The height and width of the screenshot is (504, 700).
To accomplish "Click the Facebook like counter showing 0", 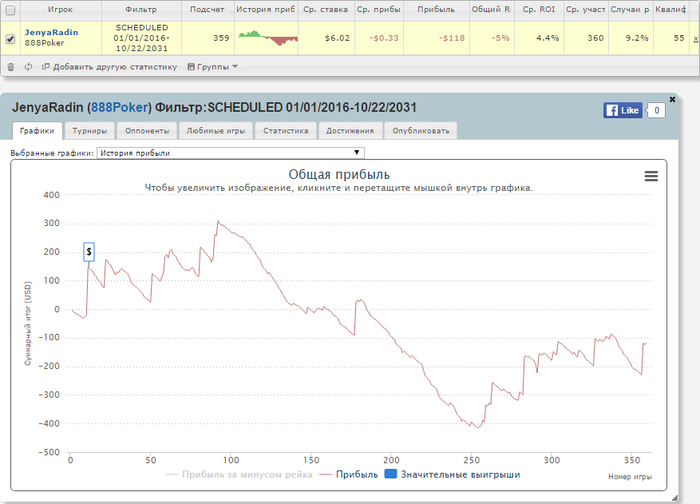I will click(x=656, y=110).
